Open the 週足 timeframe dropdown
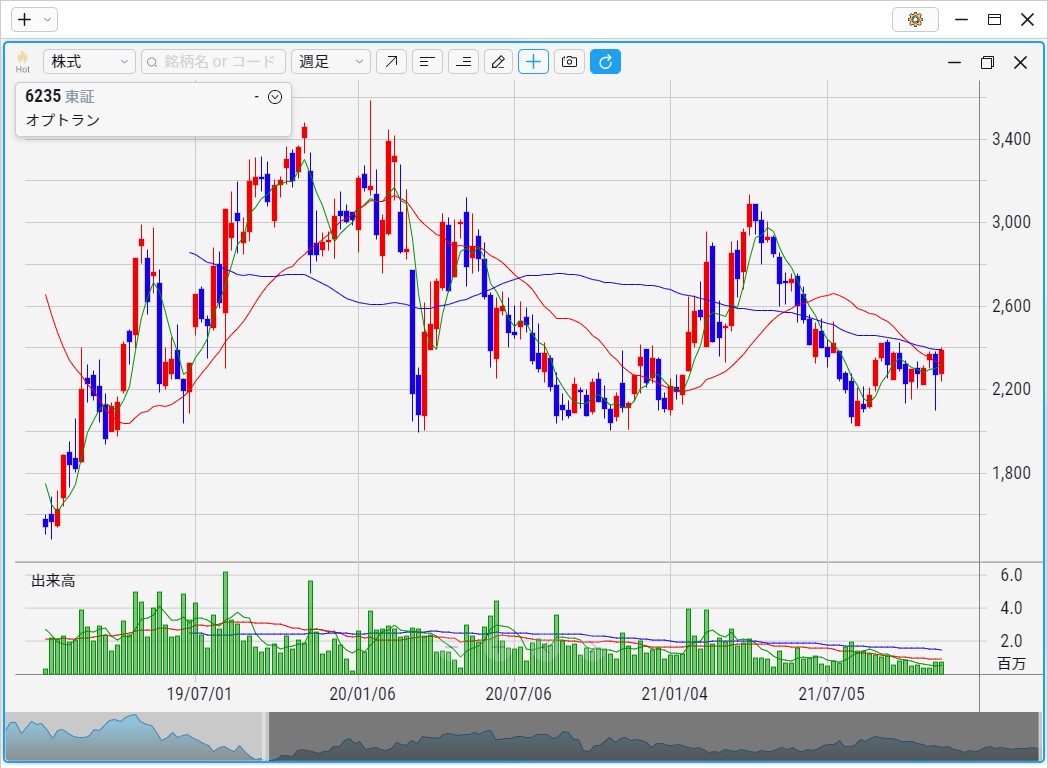Viewport: 1048px width, 768px height. coord(331,61)
